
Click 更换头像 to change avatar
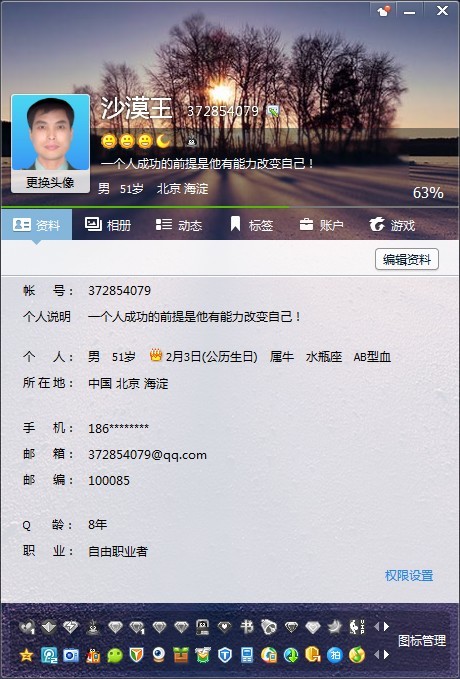(50, 182)
